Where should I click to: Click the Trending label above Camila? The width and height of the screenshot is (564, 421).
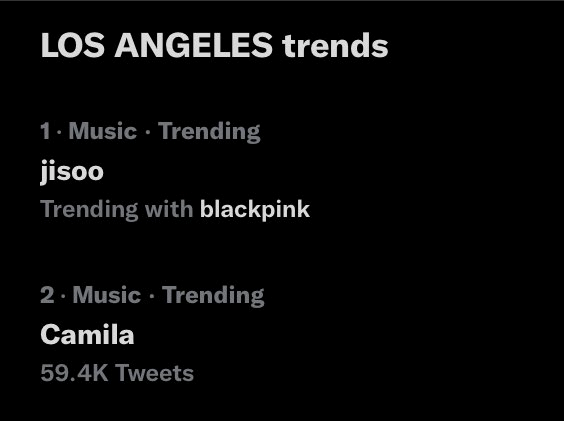pyautogui.click(x=213, y=296)
